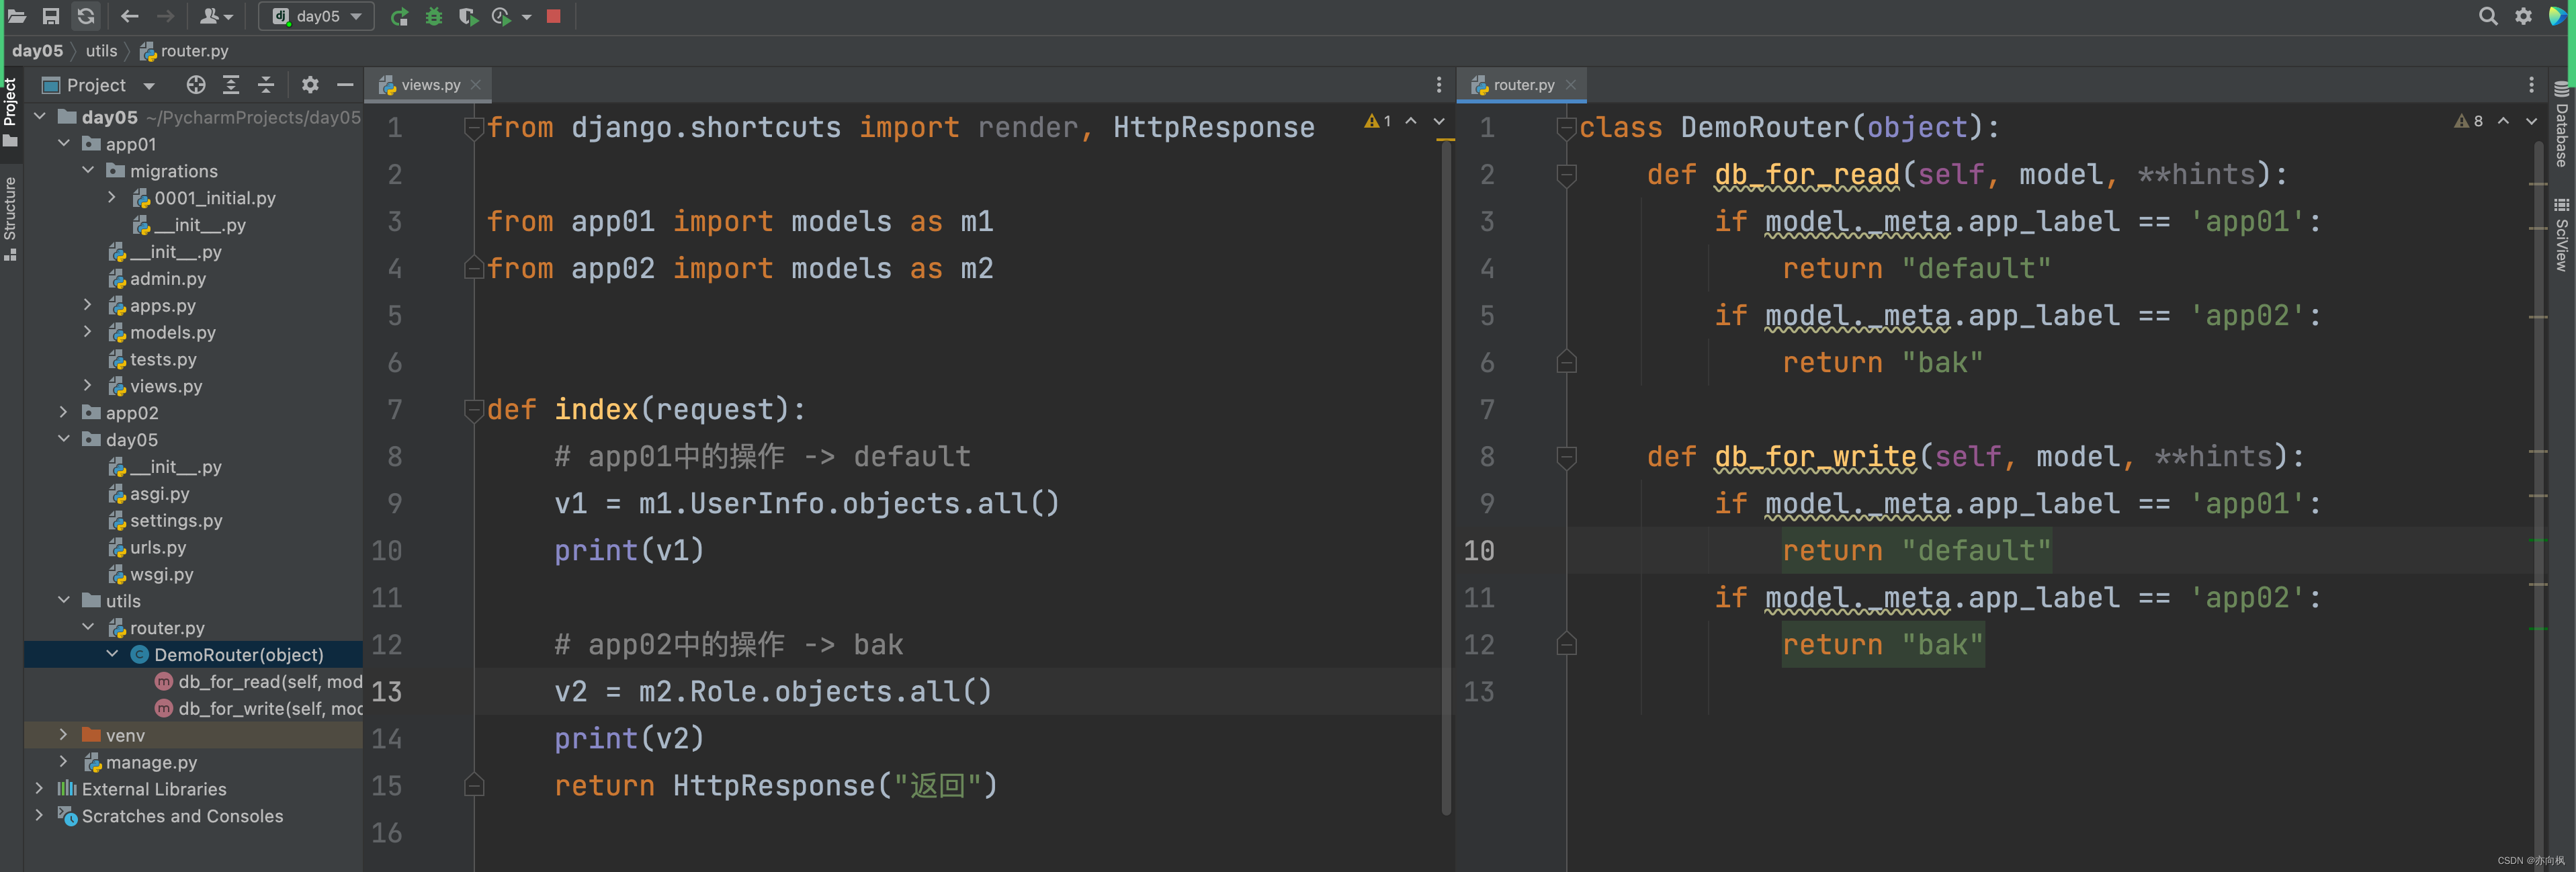This screenshot has width=2576, height=872.
Task: Collapse all in Project panel
Action: [266, 85]
